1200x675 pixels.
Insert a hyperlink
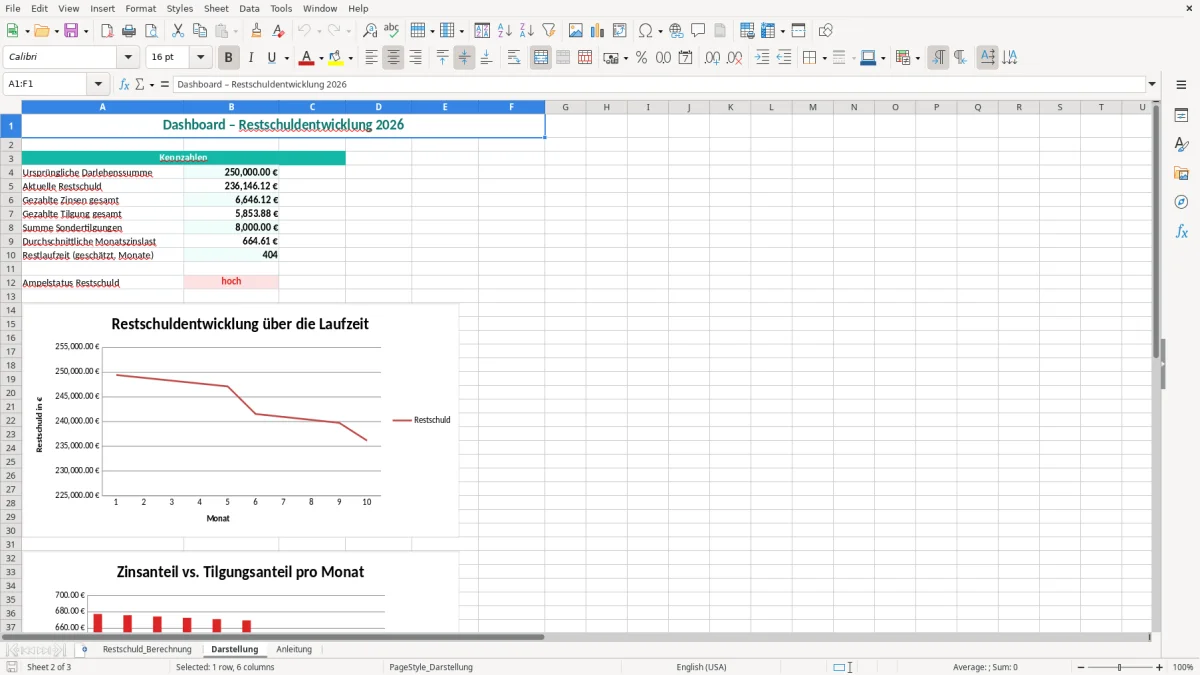[677, 31]
